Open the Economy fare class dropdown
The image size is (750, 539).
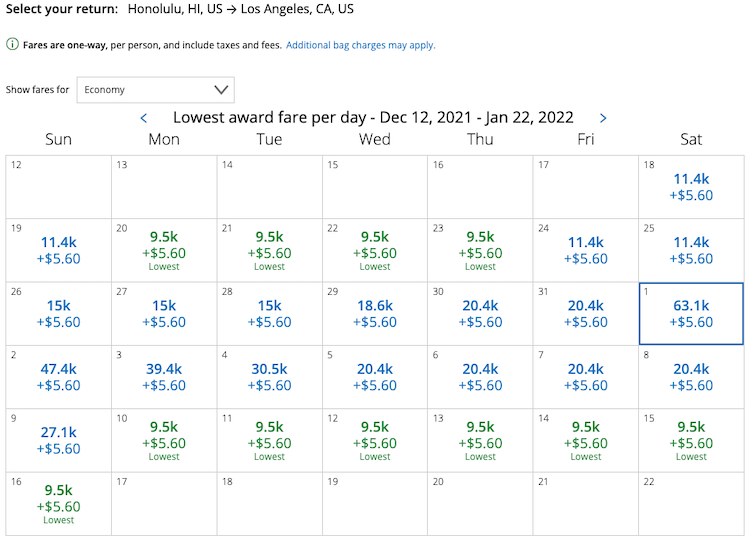(x=155, y=89)
